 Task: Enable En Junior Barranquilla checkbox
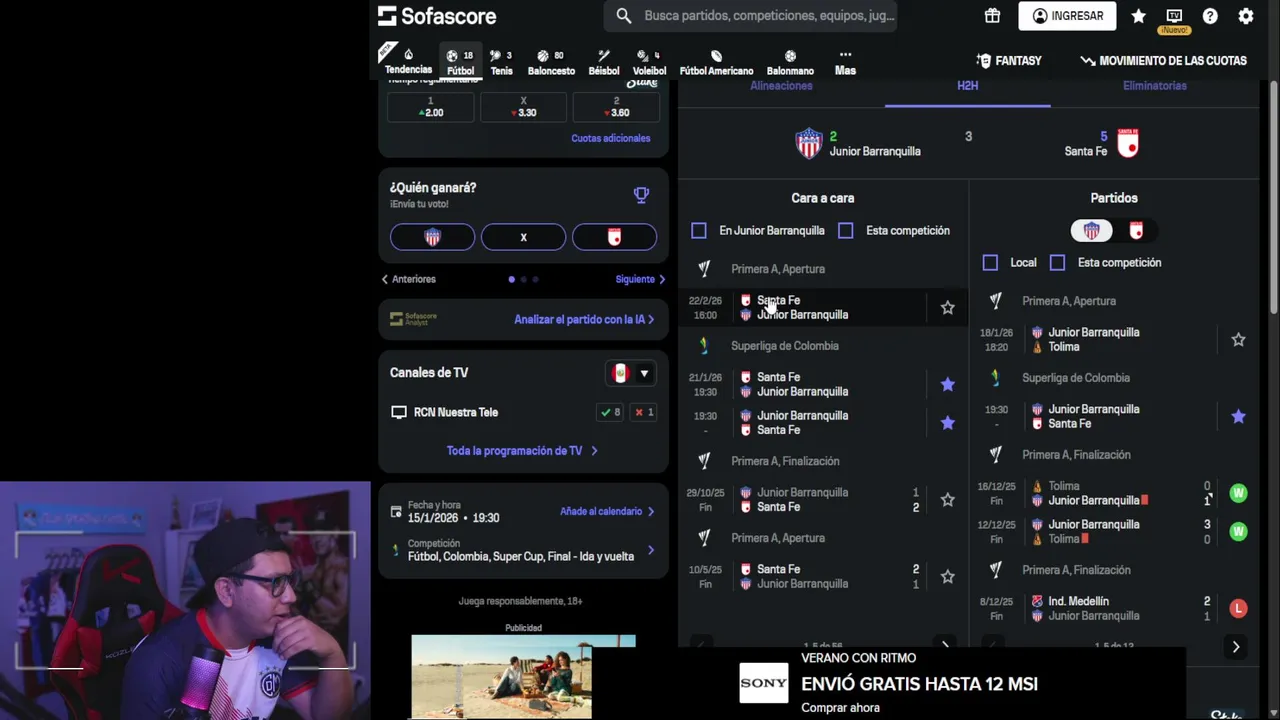pyautogui.click(x=699, y=231)
